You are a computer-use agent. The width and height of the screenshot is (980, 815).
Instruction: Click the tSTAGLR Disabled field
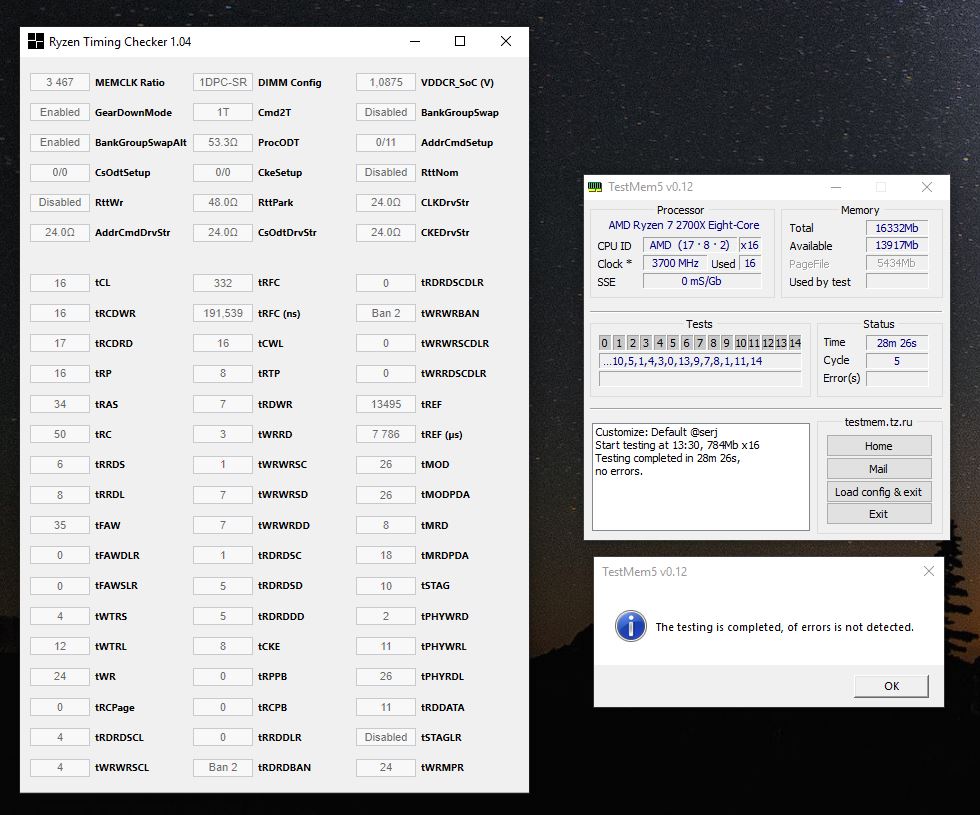pos(386,737)
